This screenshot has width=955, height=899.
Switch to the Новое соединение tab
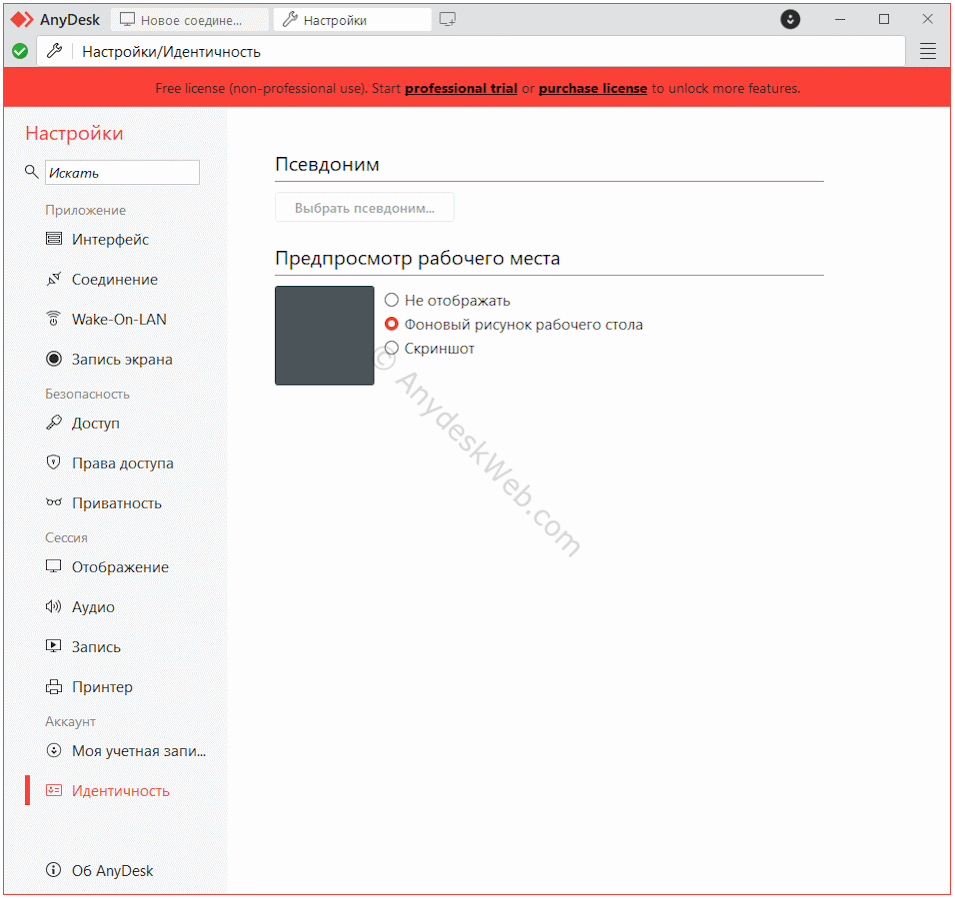189,20
